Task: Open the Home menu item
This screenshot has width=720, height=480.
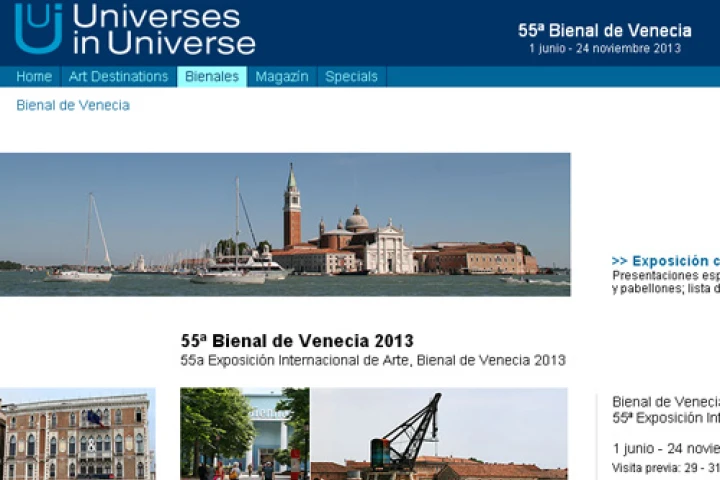Action: [x=34, y=77]
